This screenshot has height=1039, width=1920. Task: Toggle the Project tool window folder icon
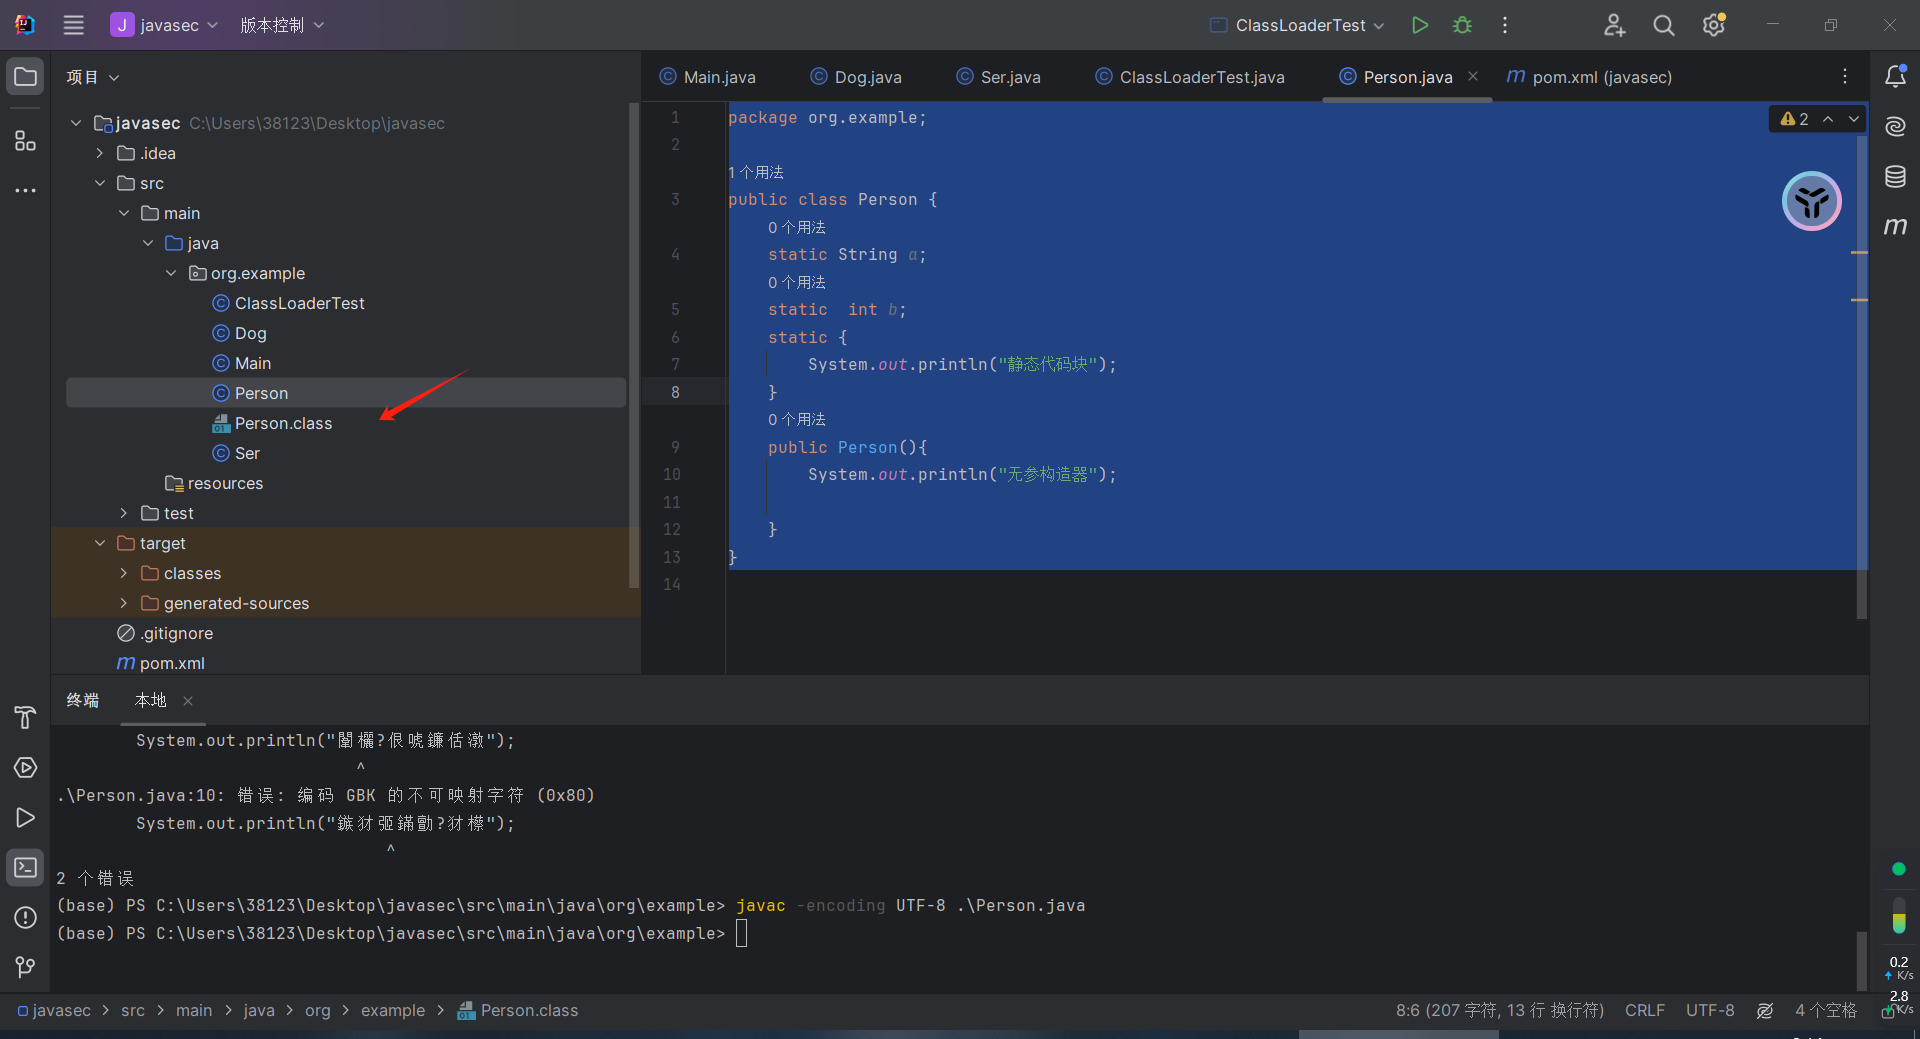click(x=25, y=77)
